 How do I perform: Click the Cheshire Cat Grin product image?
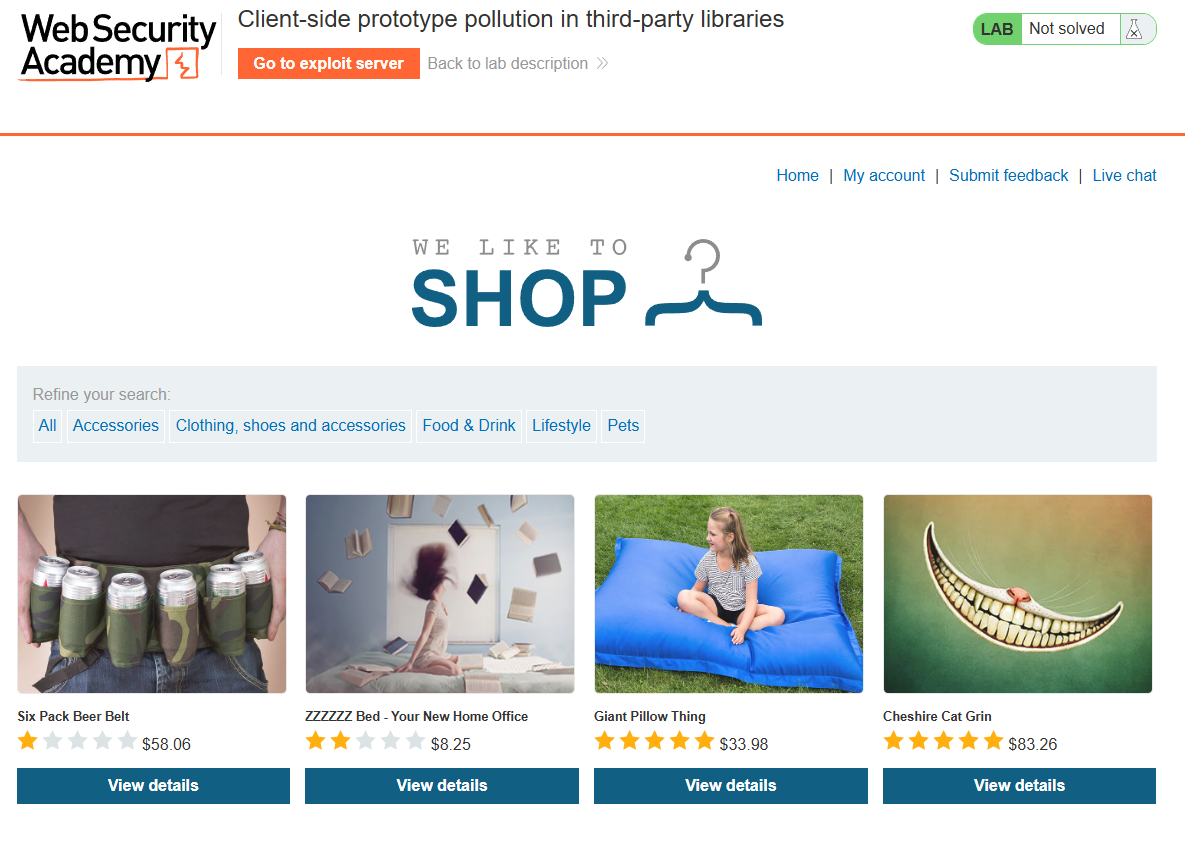click(x=1017, y=593)
